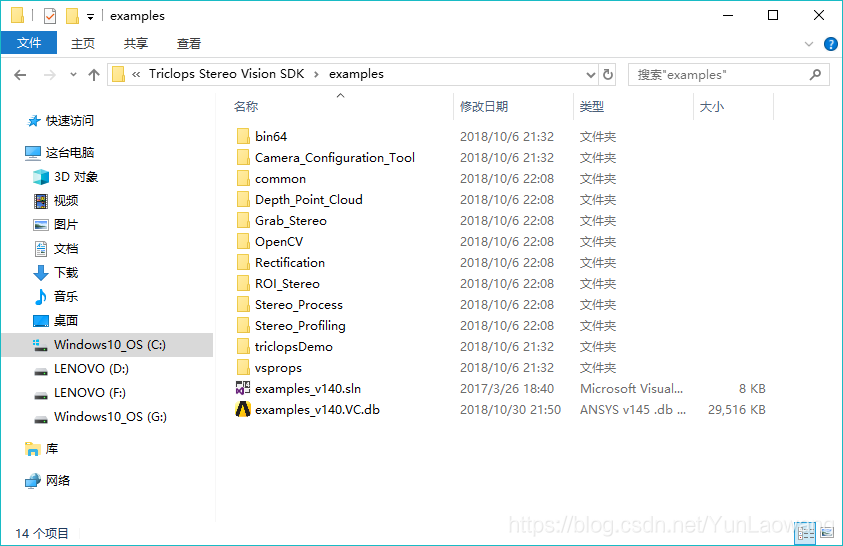Screen dimensions: 843x546
Task: Open the breadcrumb arrow after Triclops SDK
Action: (316, 74)
